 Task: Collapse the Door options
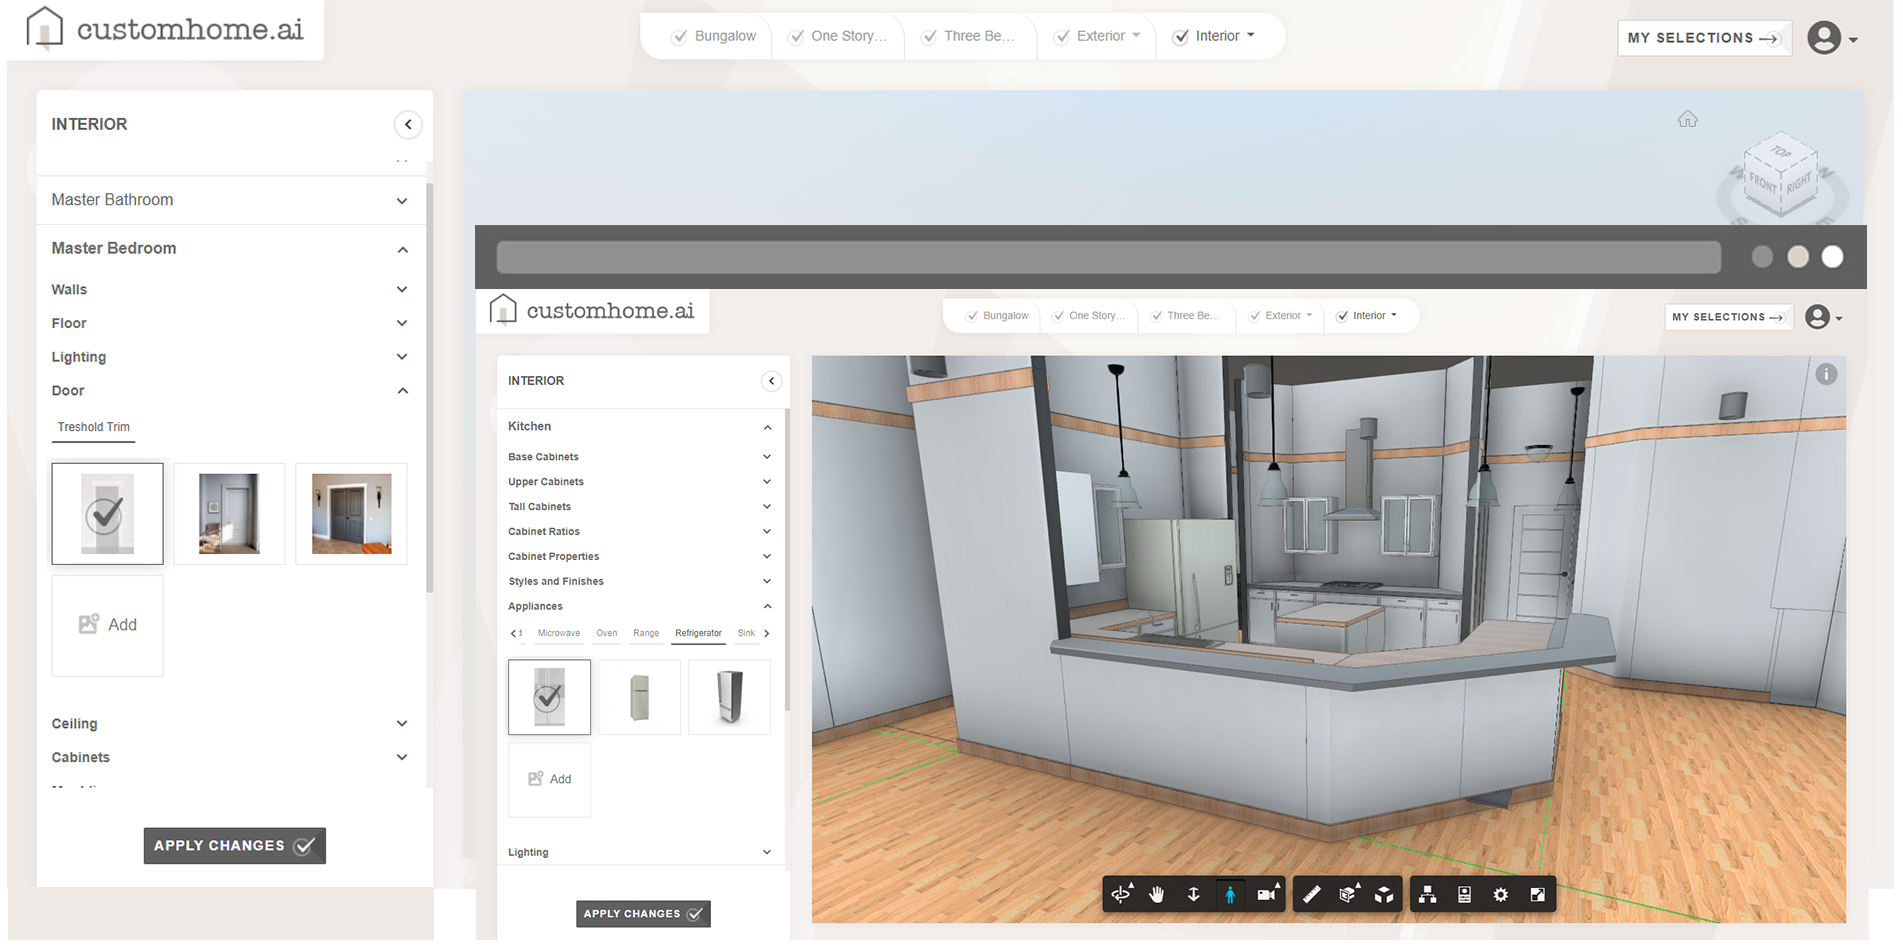(x=231, y=391)
